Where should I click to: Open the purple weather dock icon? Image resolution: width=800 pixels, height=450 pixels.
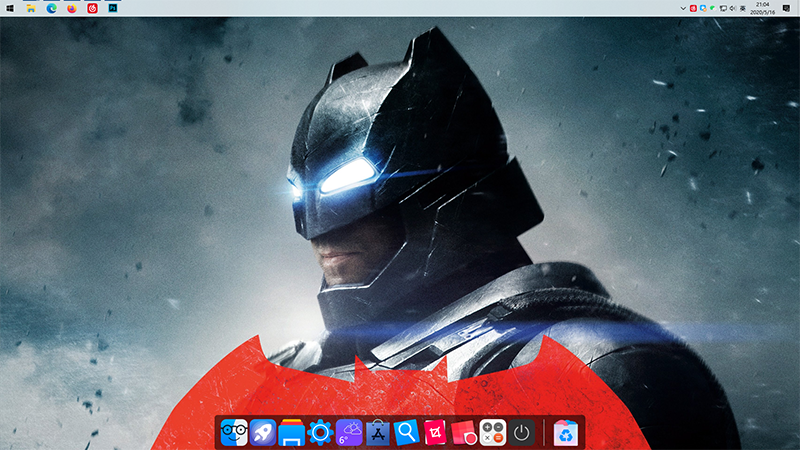click(x=349, y=432)
